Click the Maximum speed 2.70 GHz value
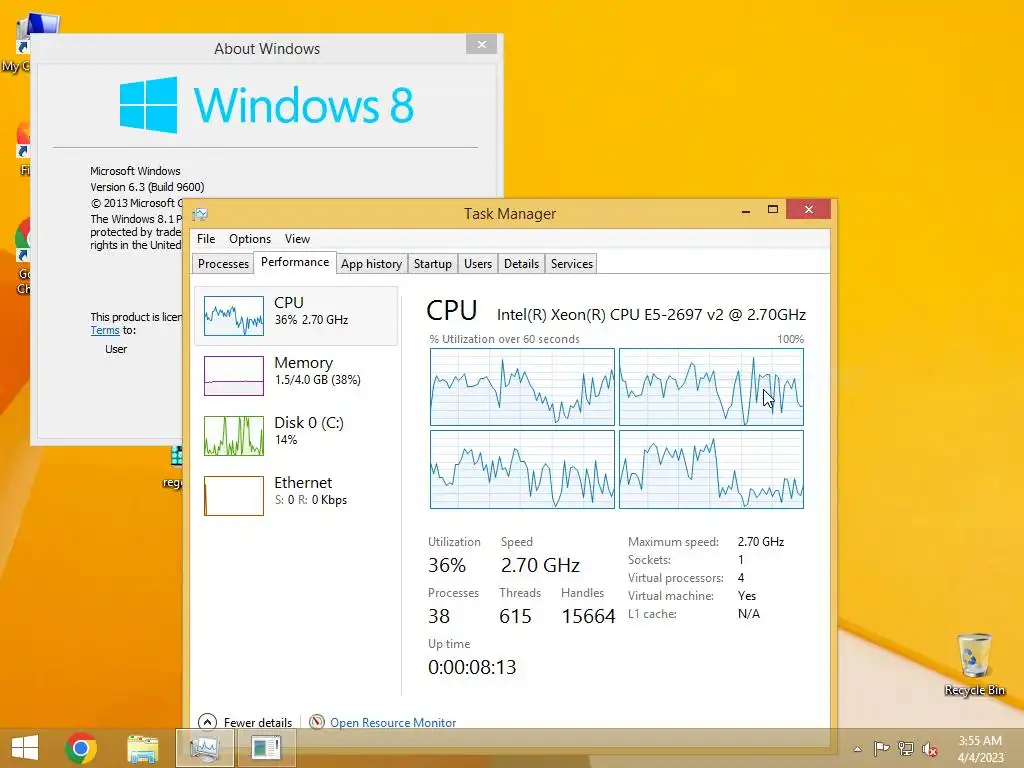The width and height of the screenshot is (1024, 768). pos(761,541)
